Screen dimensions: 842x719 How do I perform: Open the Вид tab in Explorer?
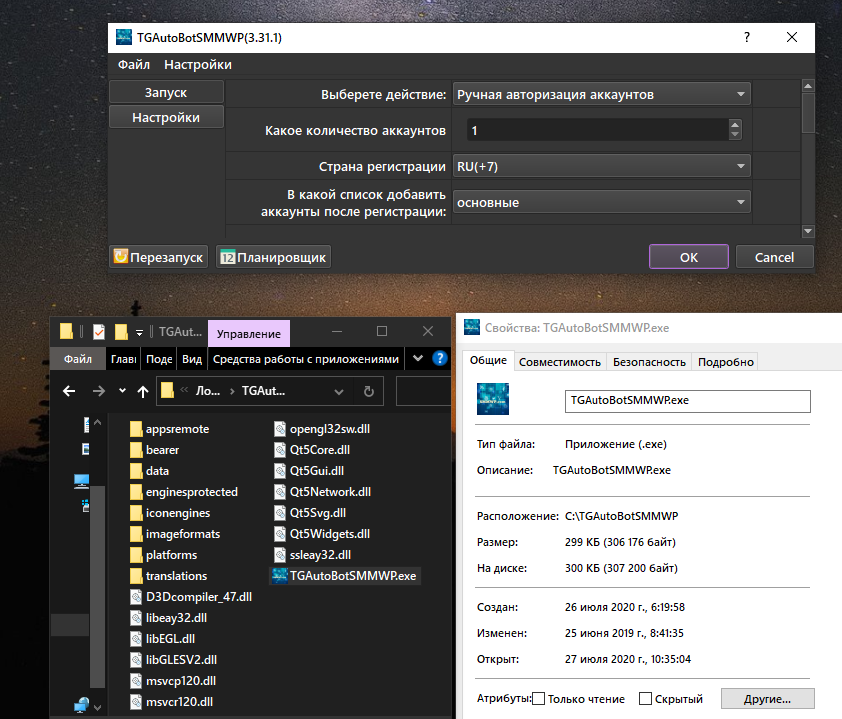tap(192, 359)
